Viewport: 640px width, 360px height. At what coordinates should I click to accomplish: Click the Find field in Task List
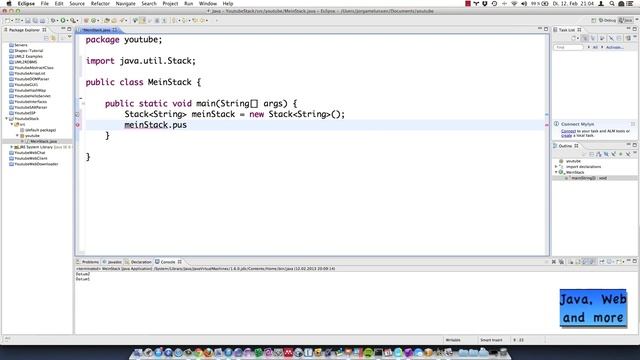[x=568, y=47]
